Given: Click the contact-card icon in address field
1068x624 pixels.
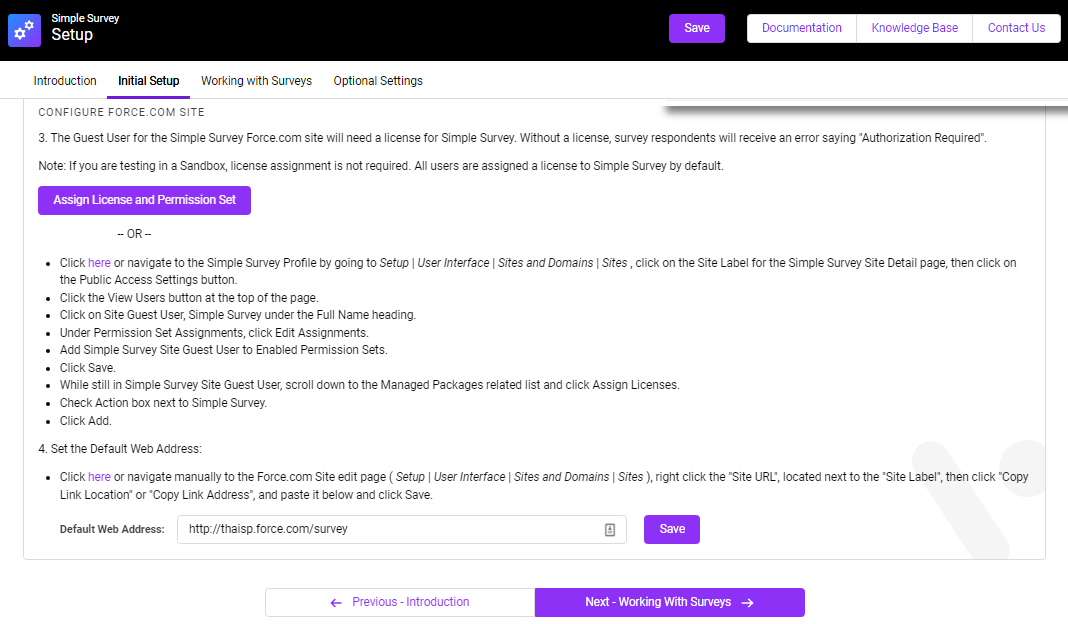Looking at the screenshot, I should (610, 530).
